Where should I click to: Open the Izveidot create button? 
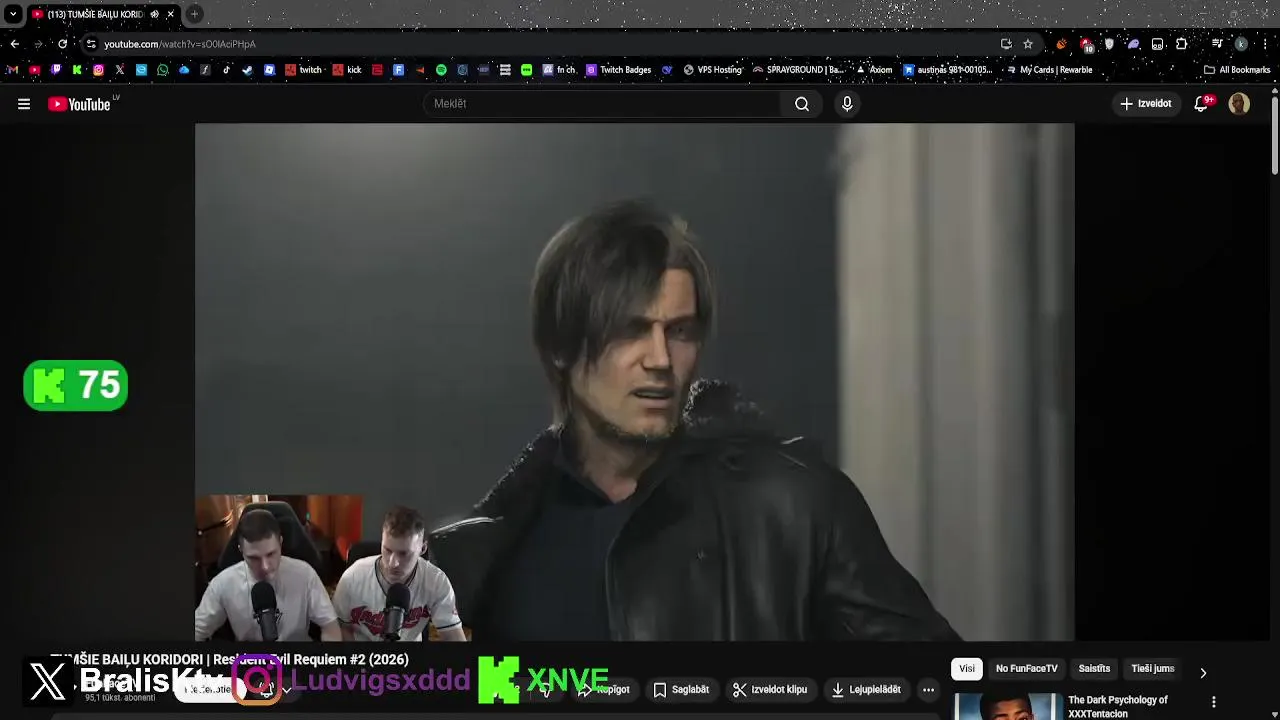point(1146,104)
